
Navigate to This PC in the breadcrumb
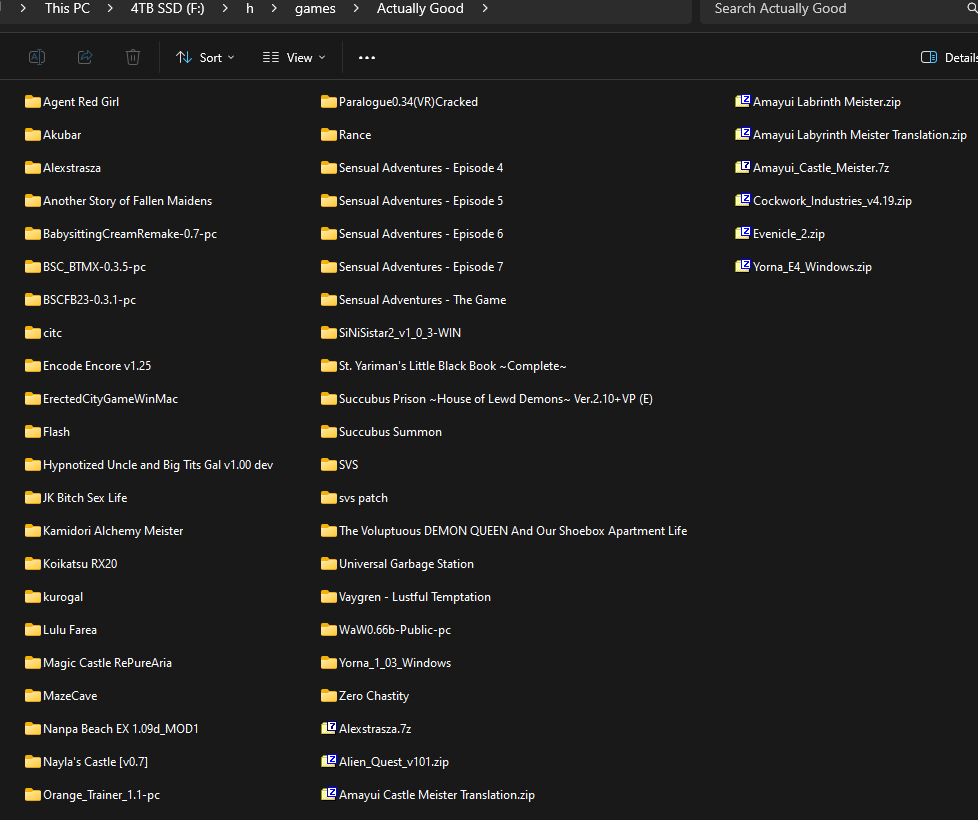(x=67, y=9)
